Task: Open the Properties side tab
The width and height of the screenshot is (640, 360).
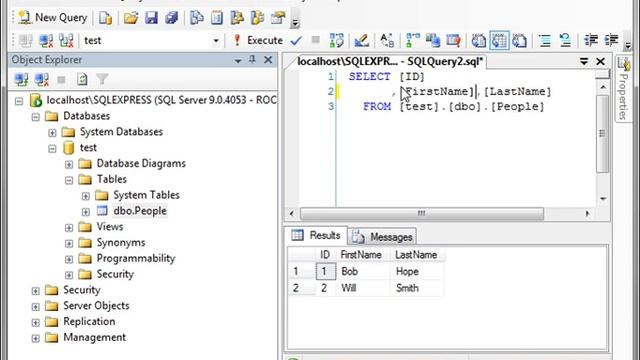Action: [624, 89]
